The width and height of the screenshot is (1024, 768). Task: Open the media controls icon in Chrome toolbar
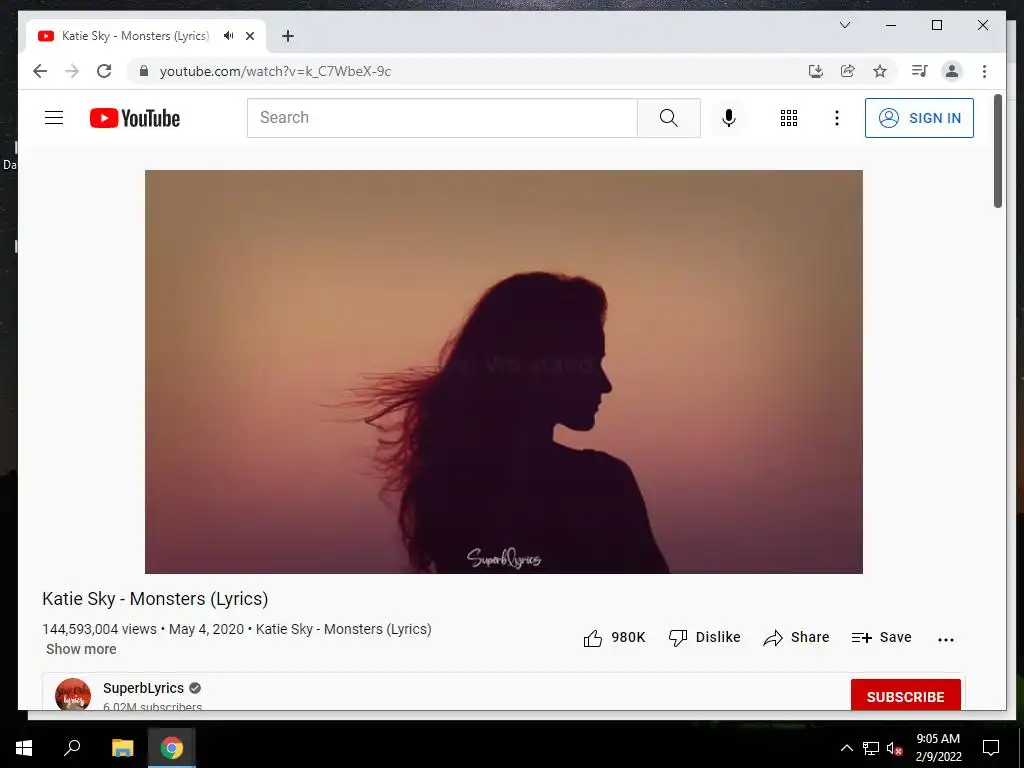pyautogui.click(x=920, y=71)
